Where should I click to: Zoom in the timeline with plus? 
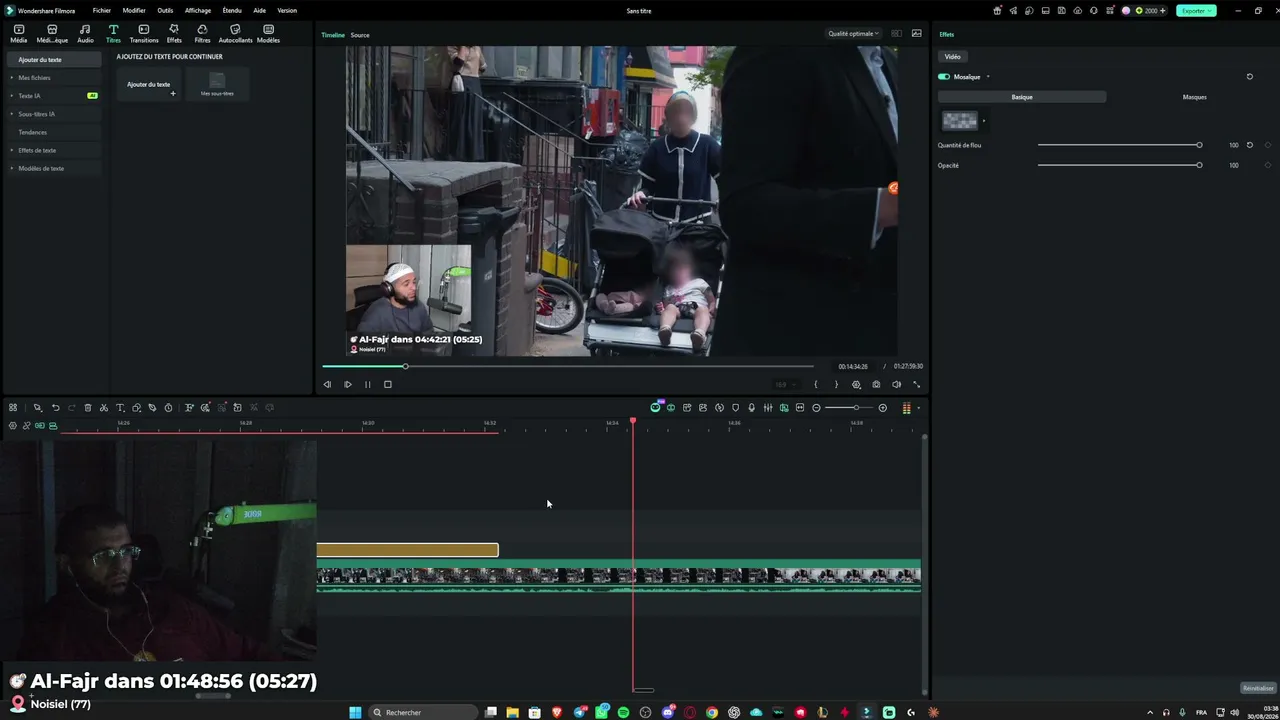coord(882,408)
